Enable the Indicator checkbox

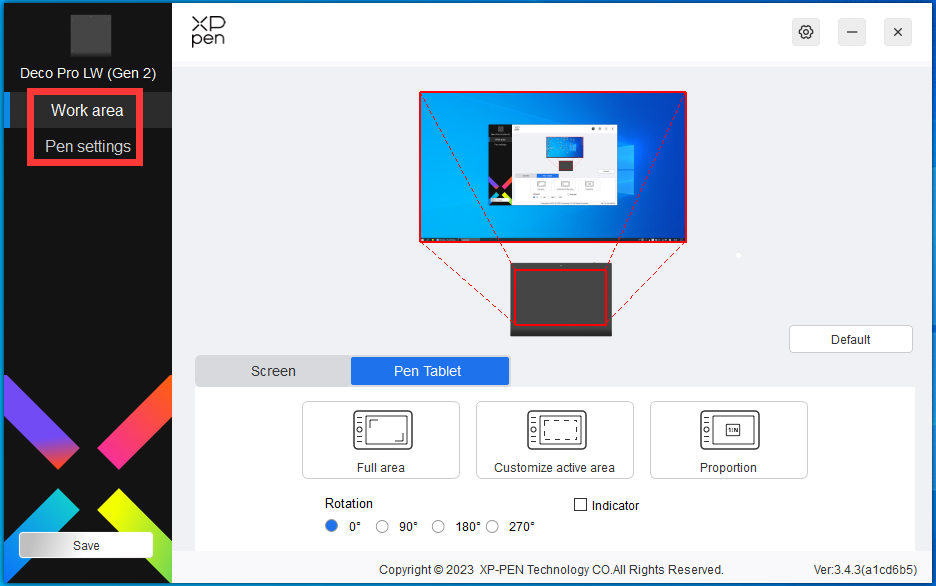click(580, 505)
